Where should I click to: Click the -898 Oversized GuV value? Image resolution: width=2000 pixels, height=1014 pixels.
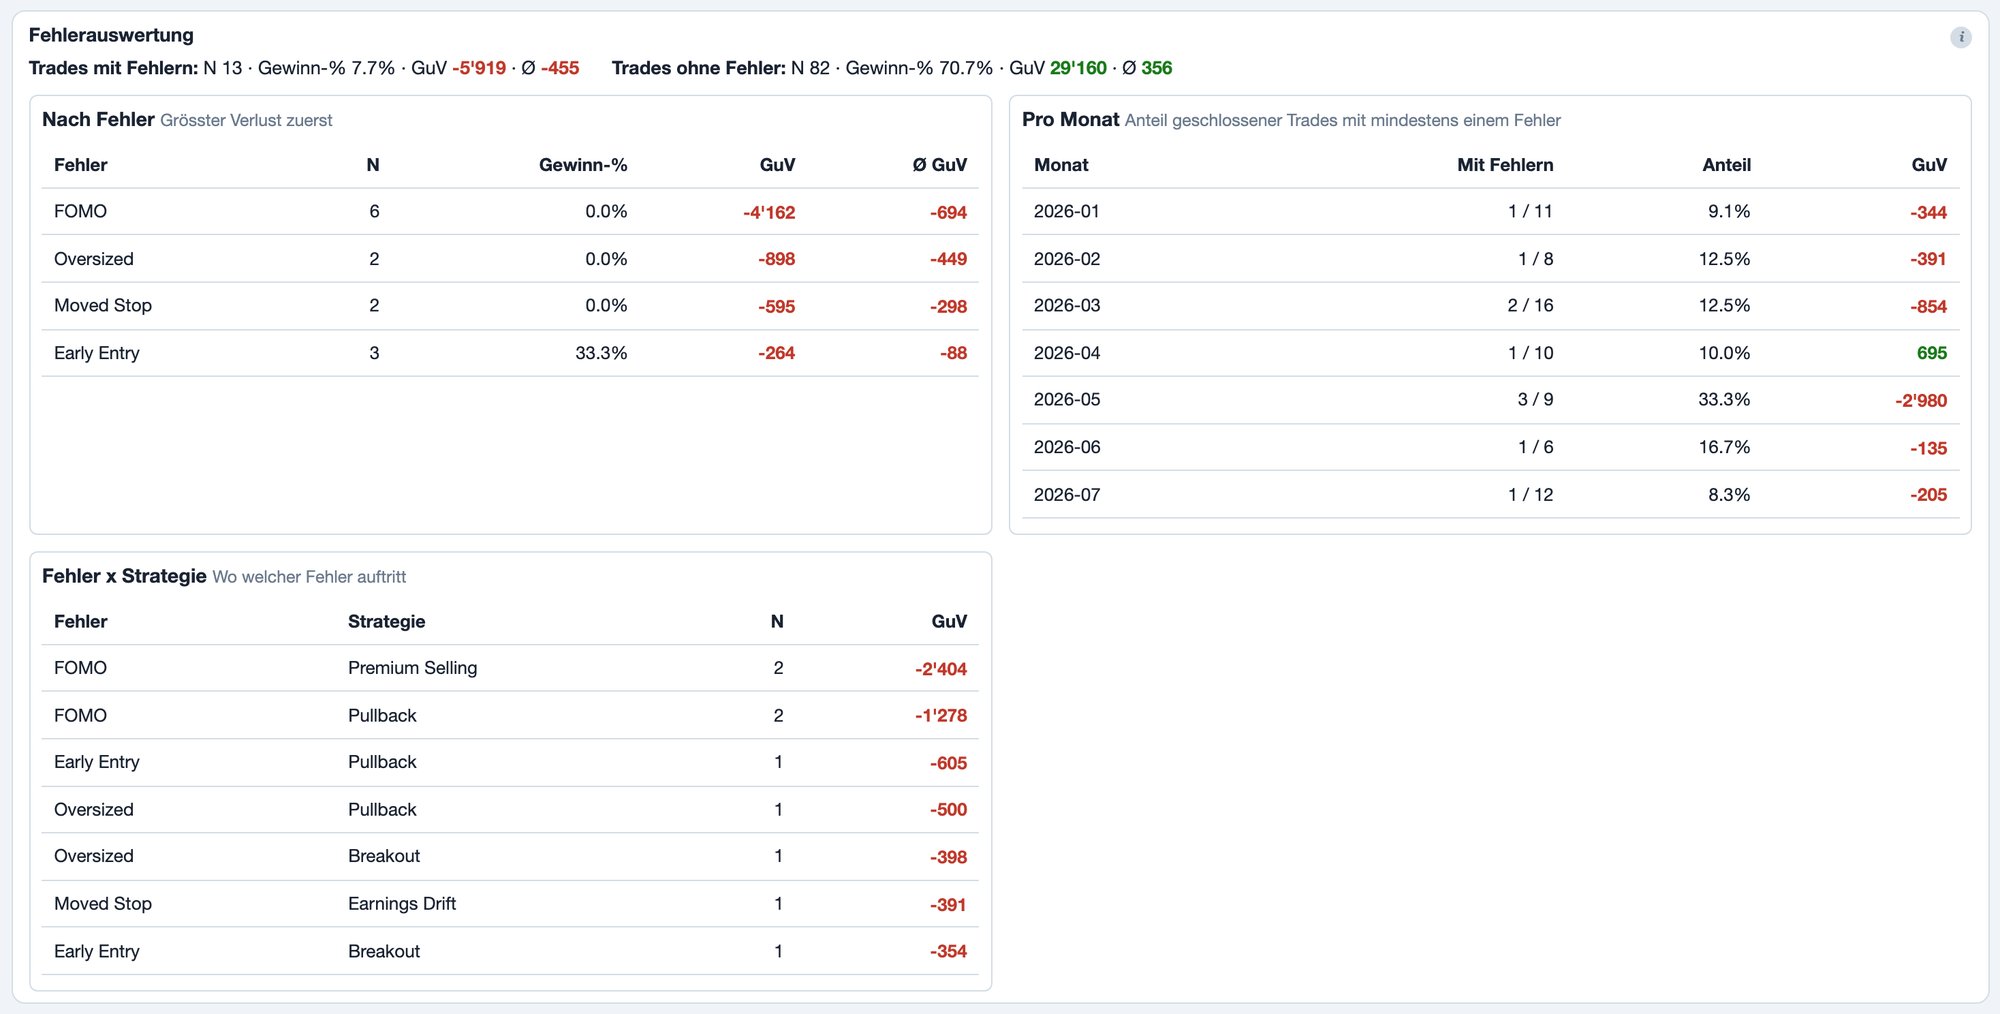click(x=776, y=259)
